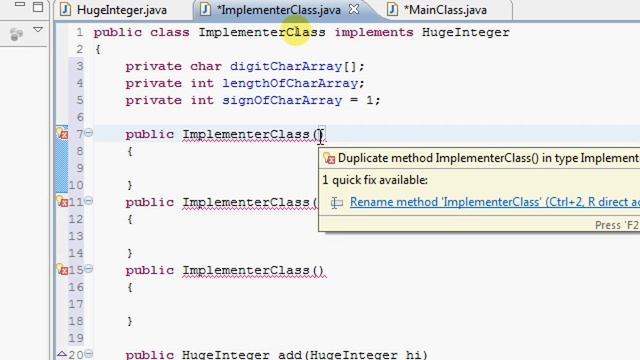Image resolution: width=640 pixels, height=360 pixels.
Task: Click 'lengthOfCharArray' on line 4
Action: [x=290, y=83]
